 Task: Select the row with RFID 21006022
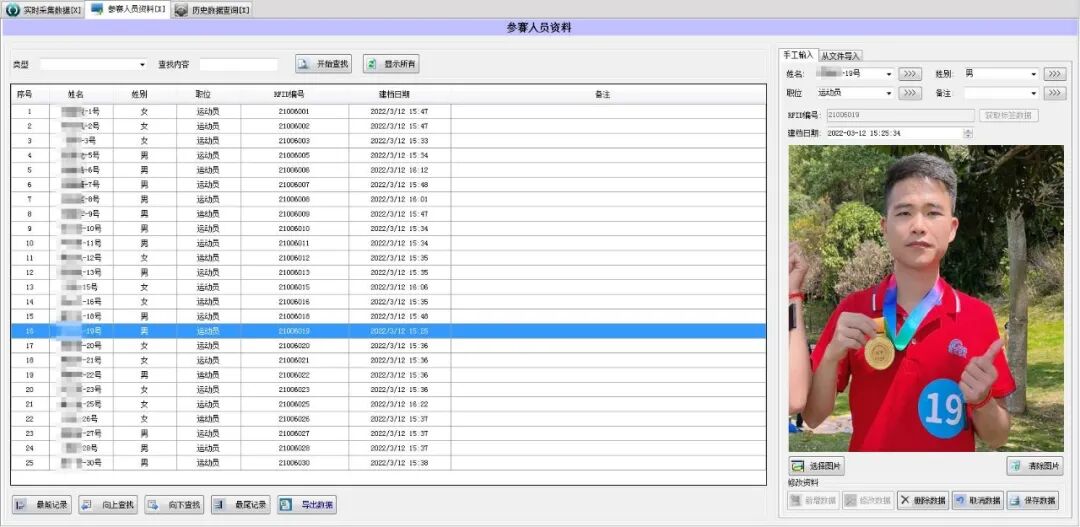(x=388, y=375)
